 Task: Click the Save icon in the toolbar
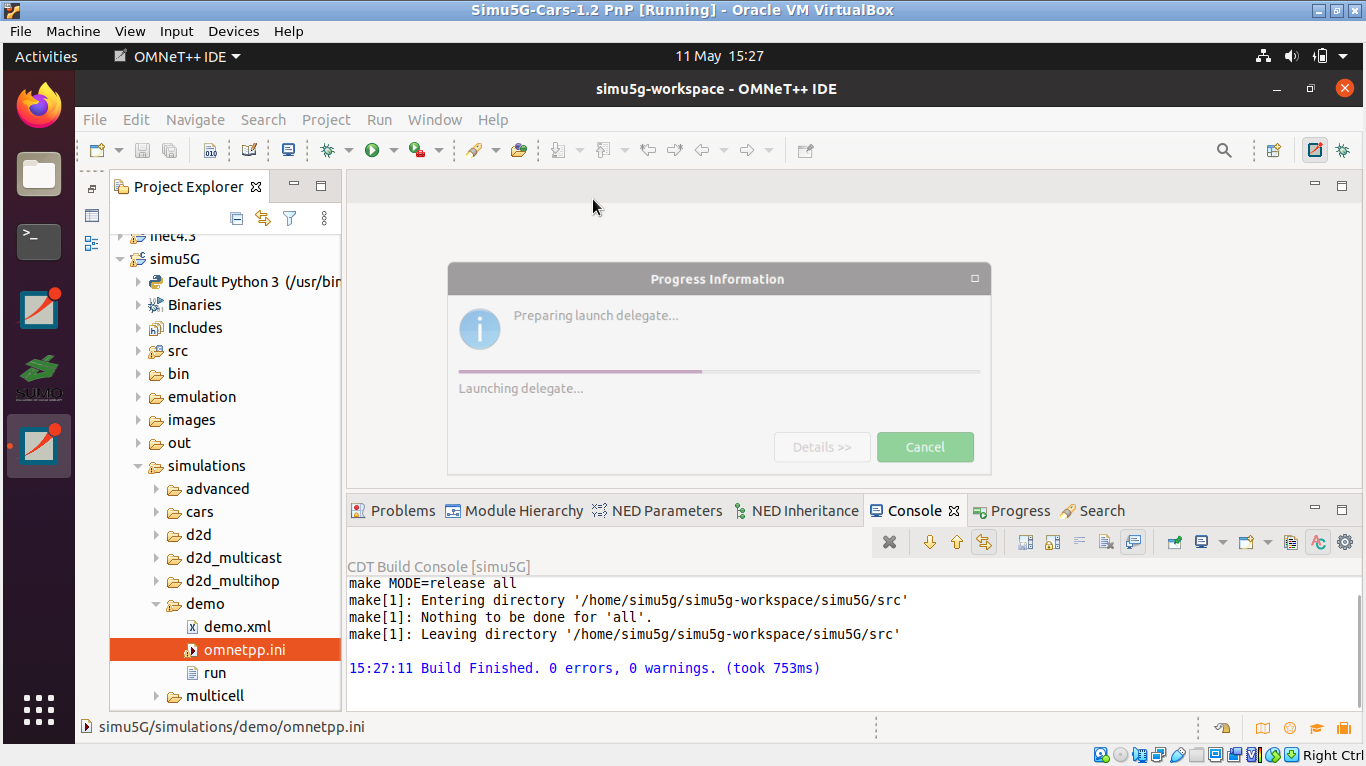pos(142,150)
